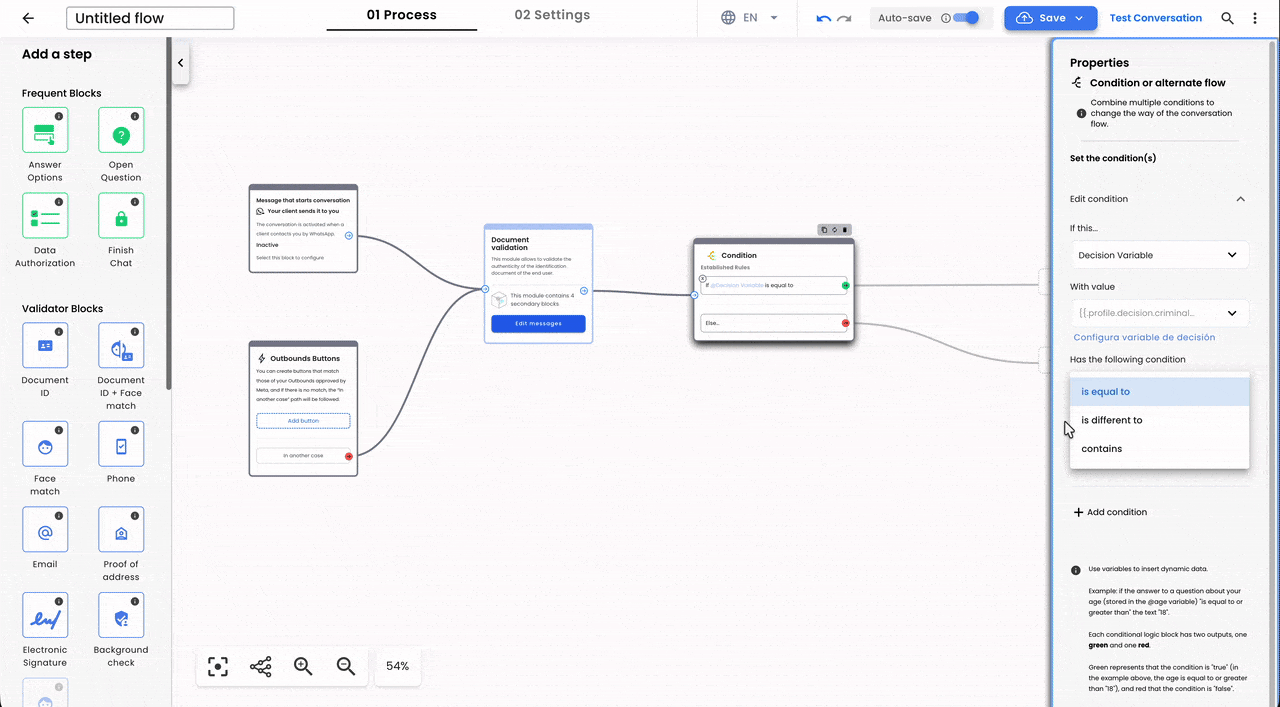Click the Test Conversation link

click(1155, 18)
